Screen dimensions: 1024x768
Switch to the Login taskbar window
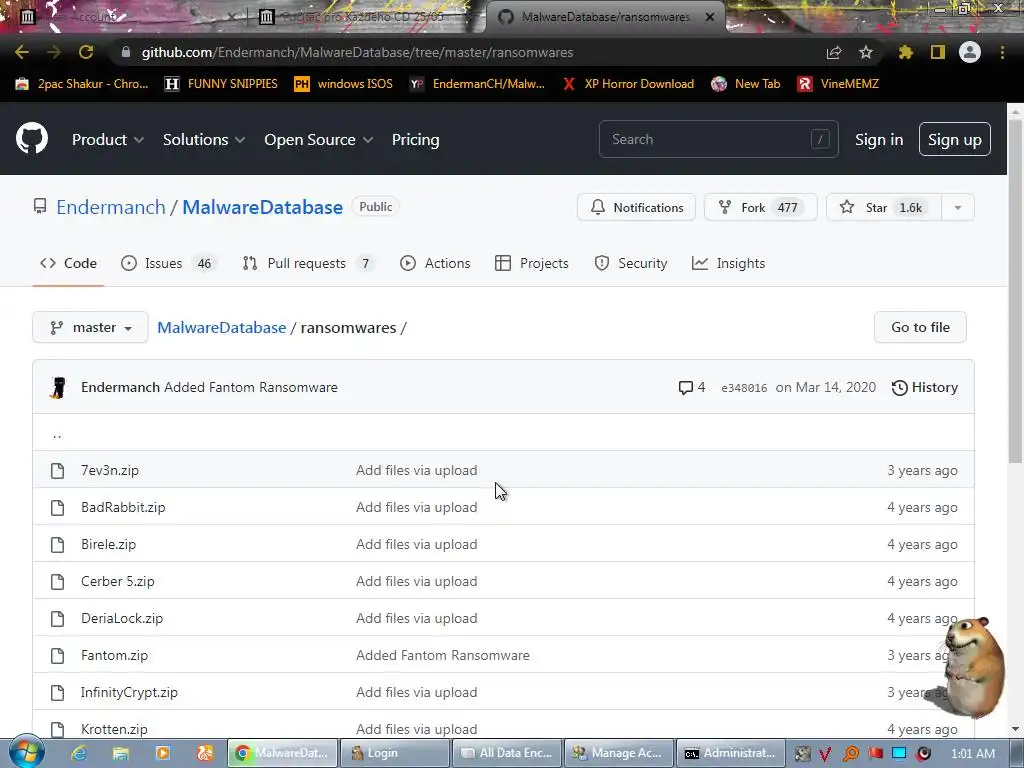click(x=394, y=753)
